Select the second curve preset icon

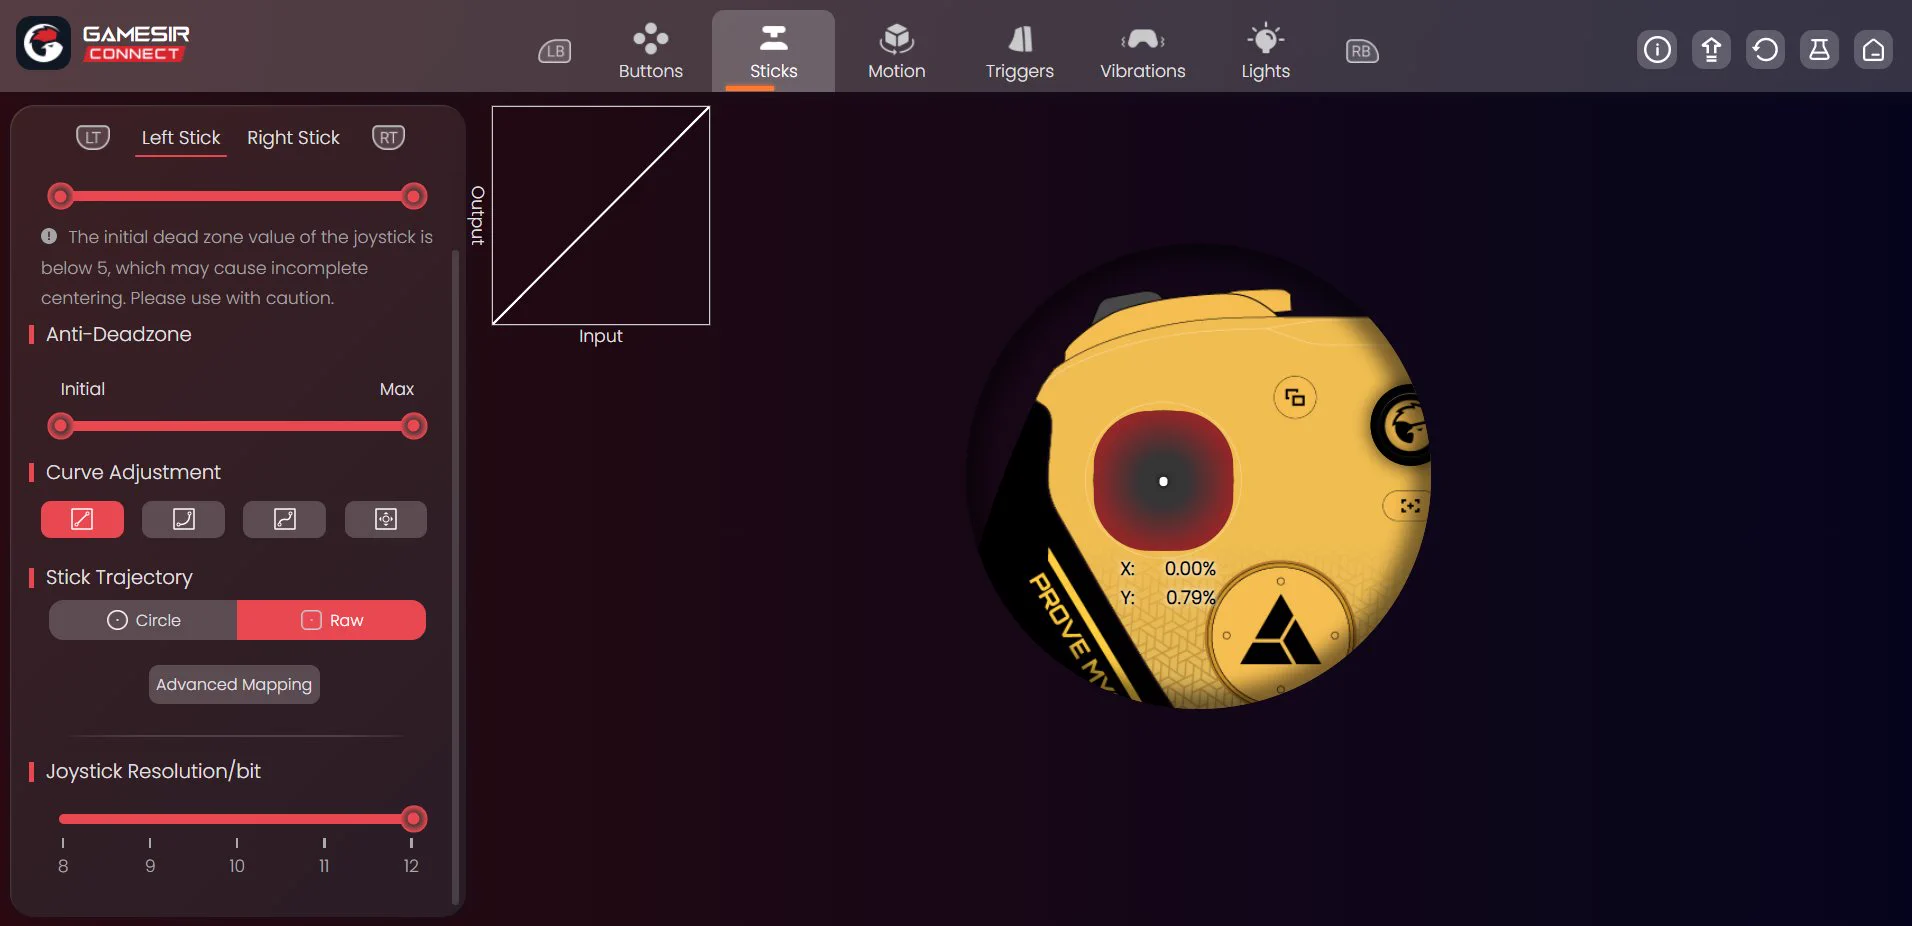(183, 519)
